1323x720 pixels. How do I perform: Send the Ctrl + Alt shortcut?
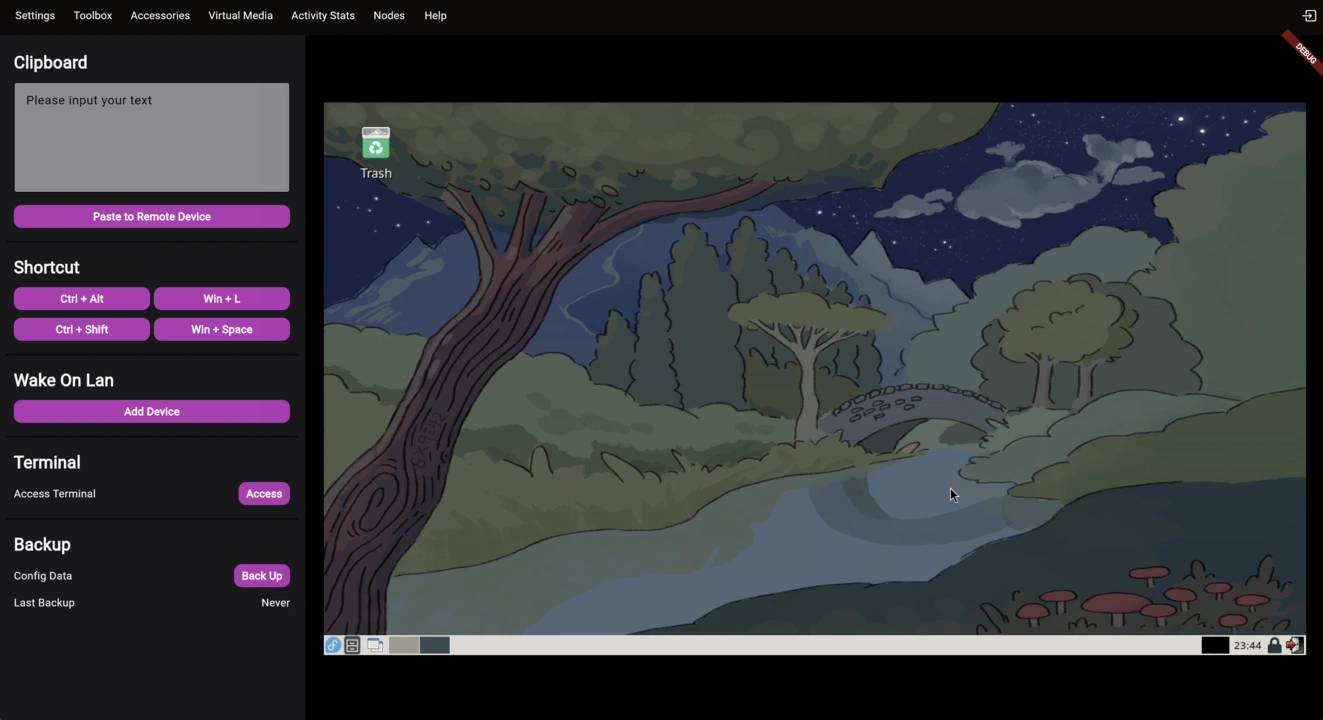[x=82, y=299]
